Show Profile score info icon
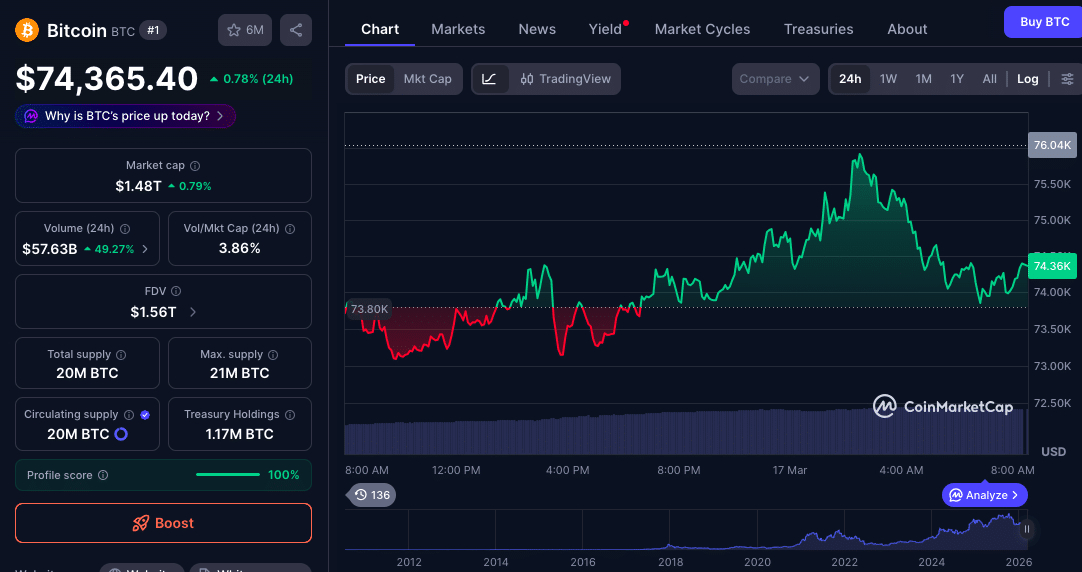This screenshot has width=1082, height=572. [x=103, y=475]
